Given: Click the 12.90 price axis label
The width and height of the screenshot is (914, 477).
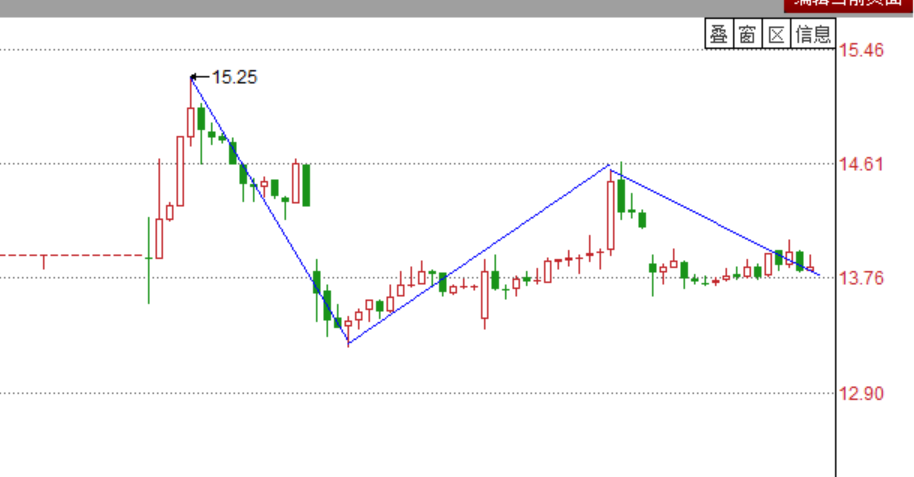Looking at the screenshot, I should click(x=862, y=394).
